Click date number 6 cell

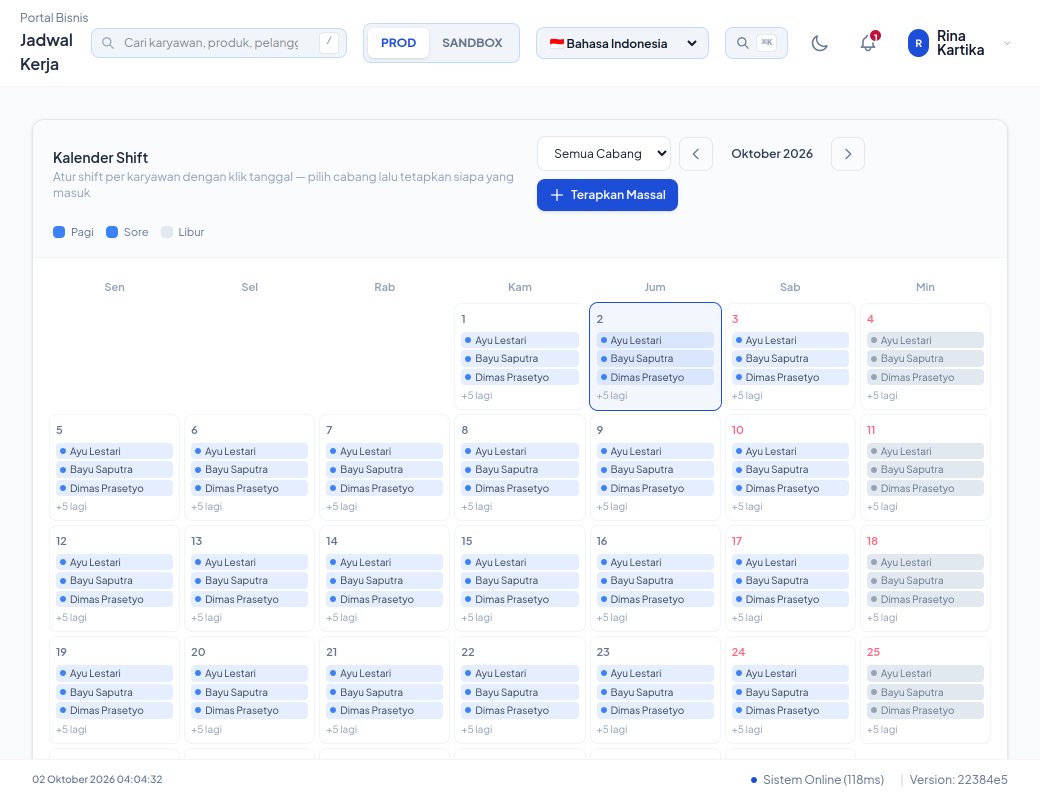(x=249, y=468)
